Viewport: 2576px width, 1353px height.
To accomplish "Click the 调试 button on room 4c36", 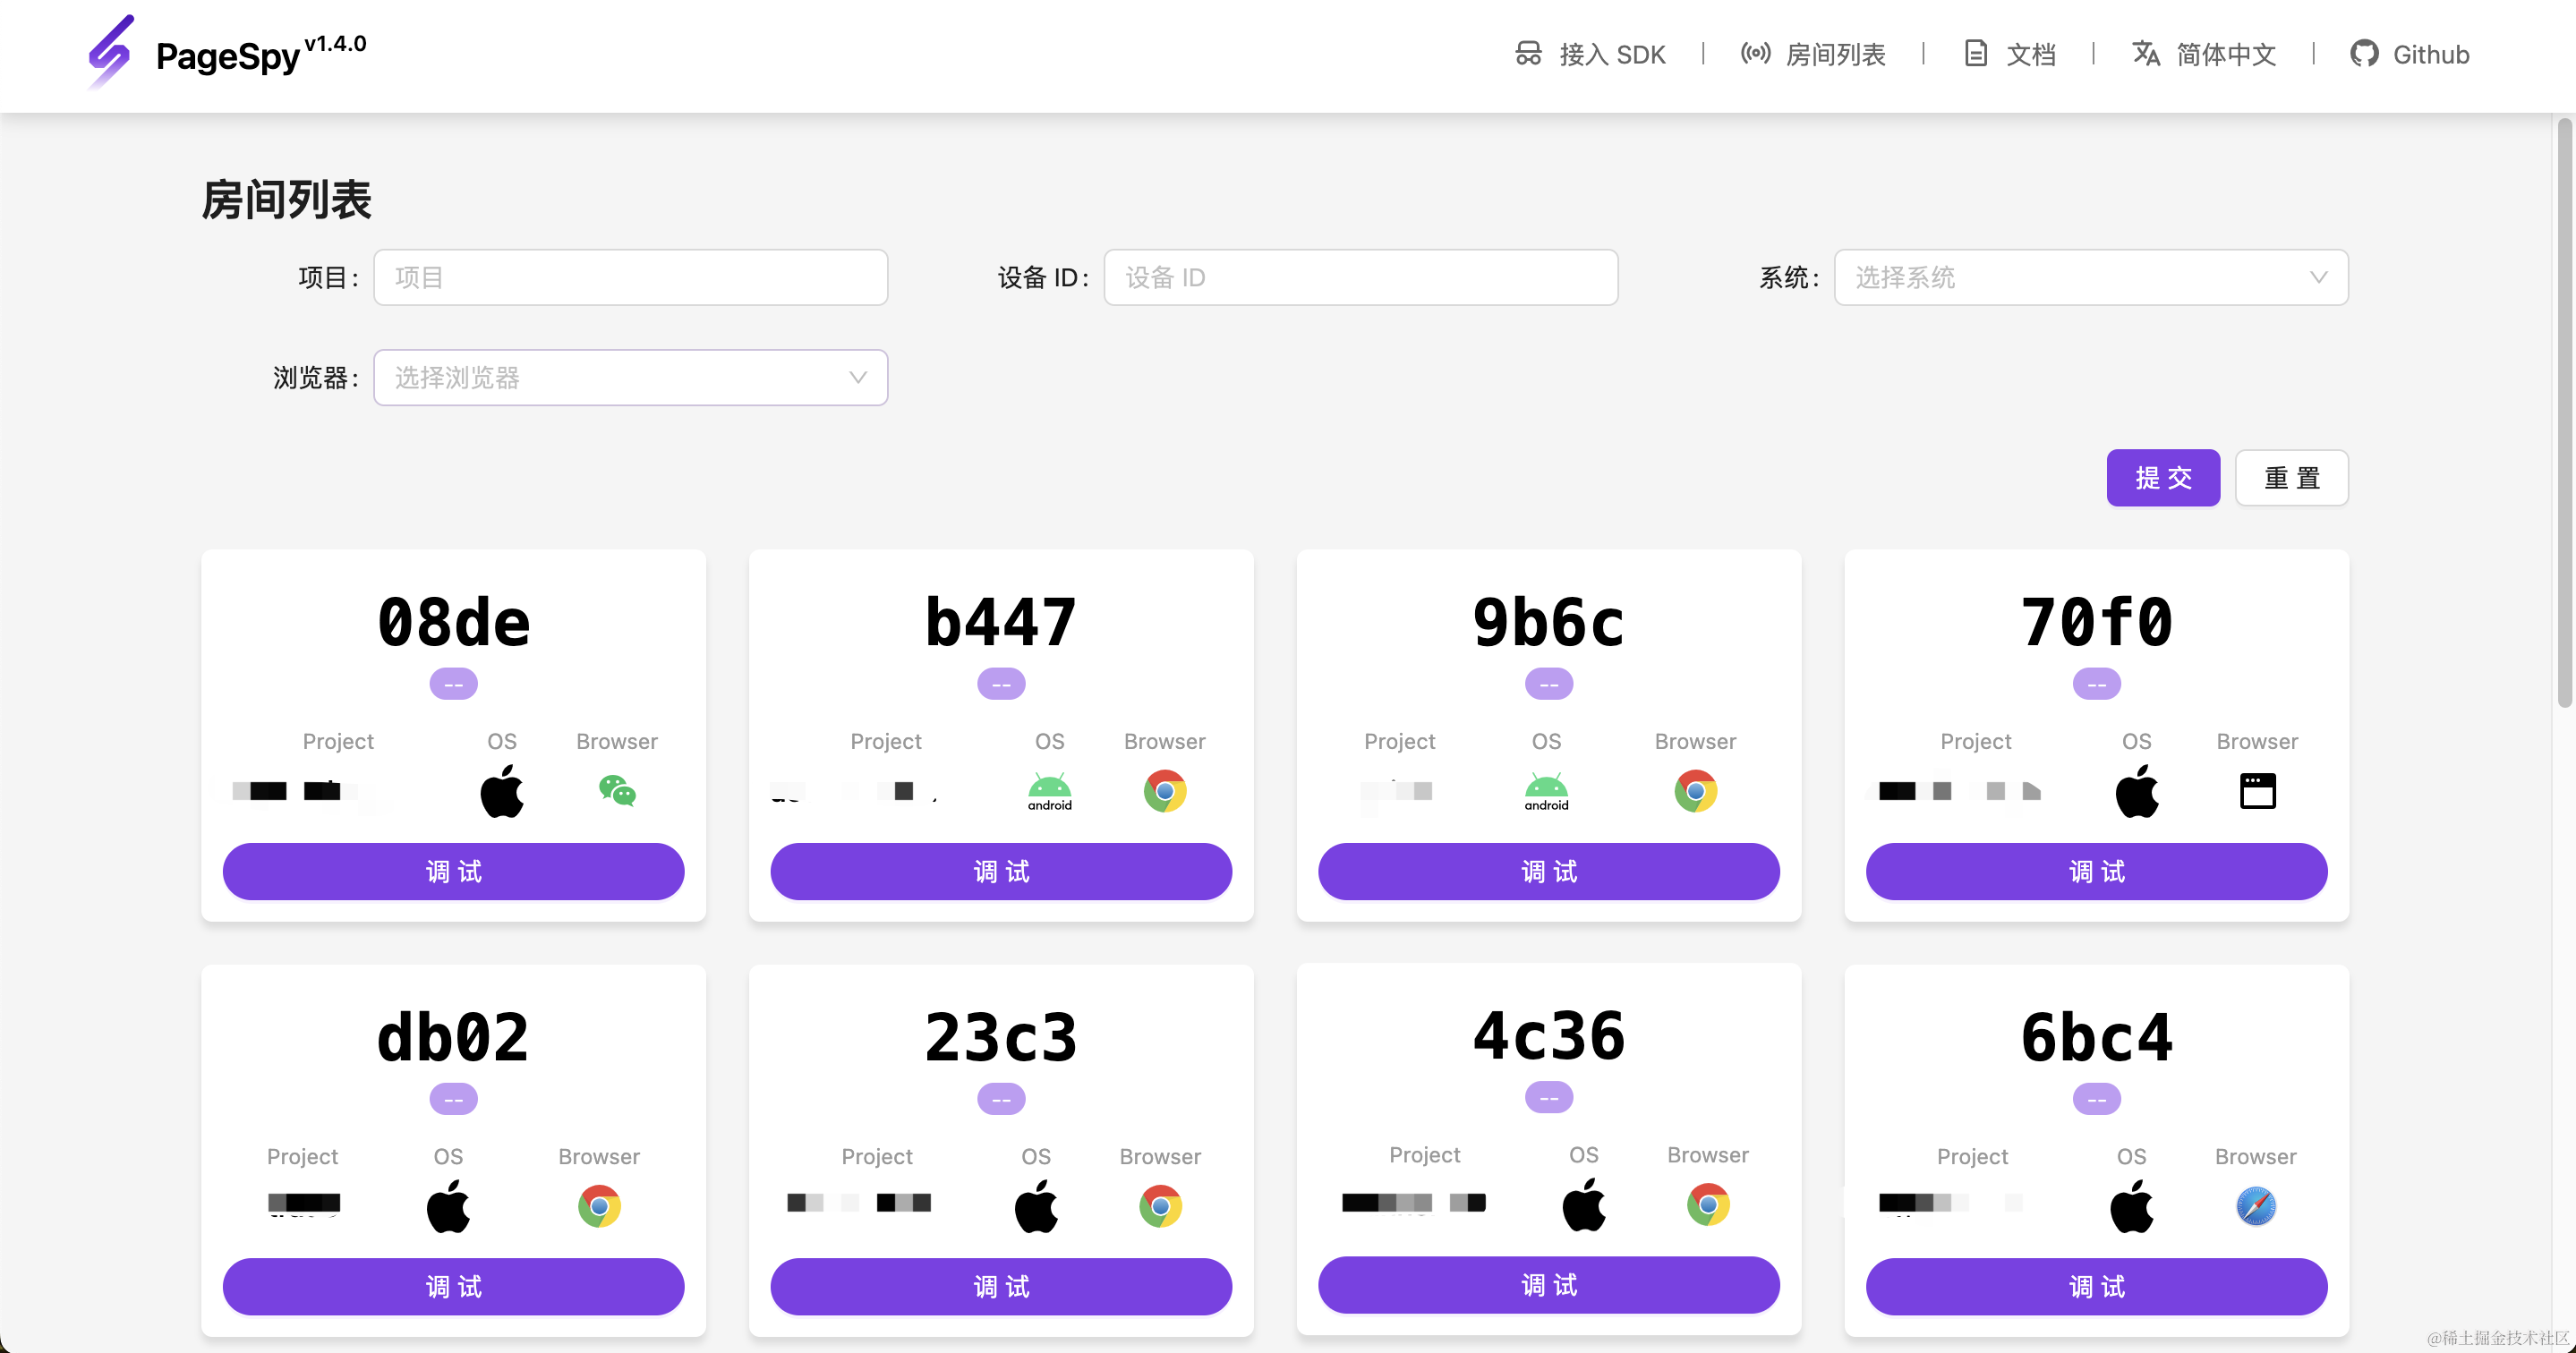I will (1548, 1286).
